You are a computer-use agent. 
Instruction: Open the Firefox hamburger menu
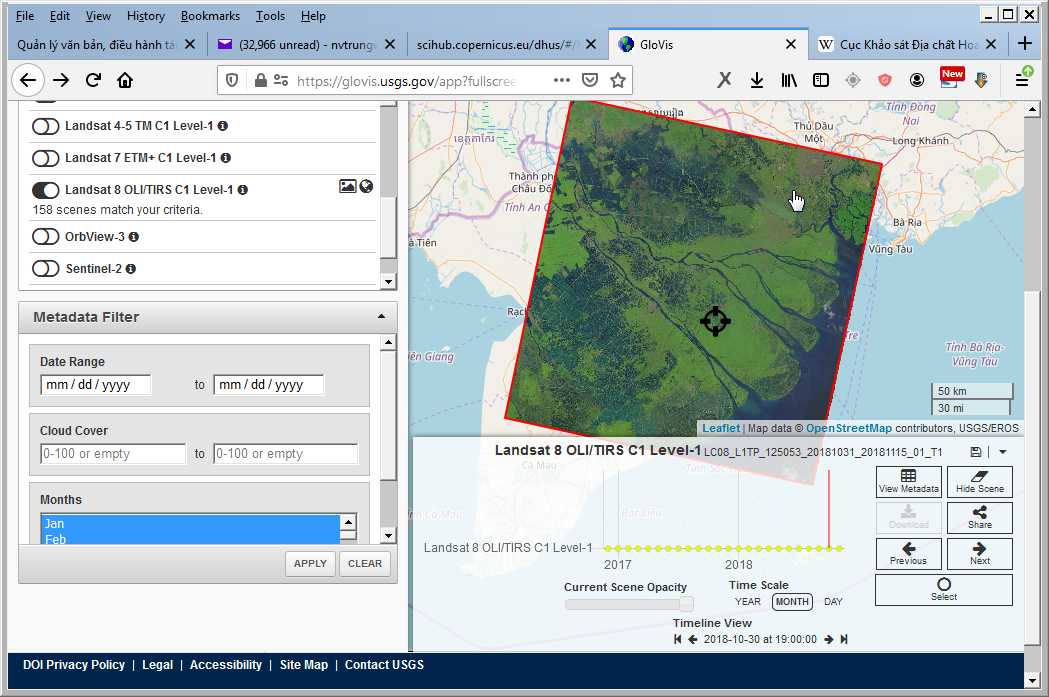(x=1022, y=80)
